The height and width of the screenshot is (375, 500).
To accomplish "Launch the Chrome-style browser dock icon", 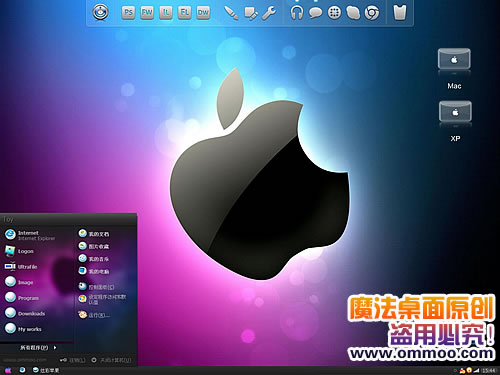I will [x=372, y=13].
